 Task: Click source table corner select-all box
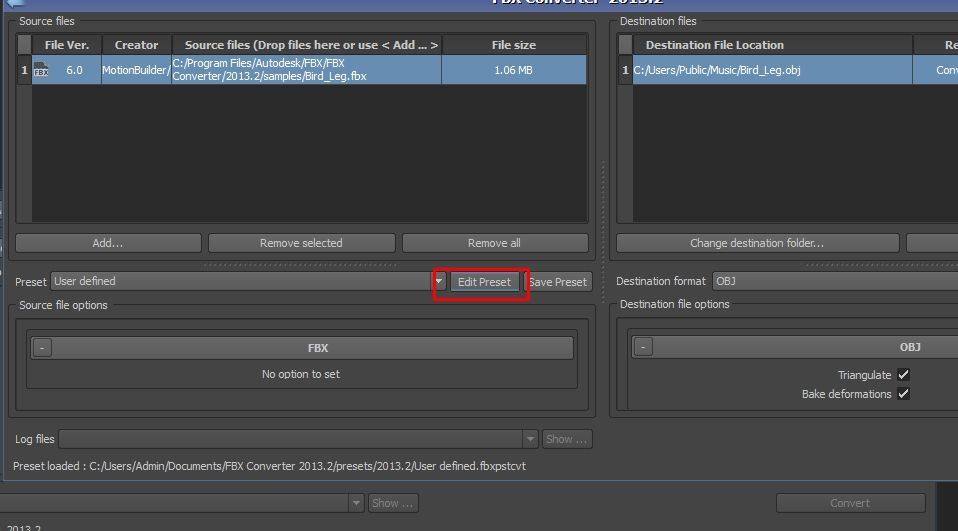(24, 45)
